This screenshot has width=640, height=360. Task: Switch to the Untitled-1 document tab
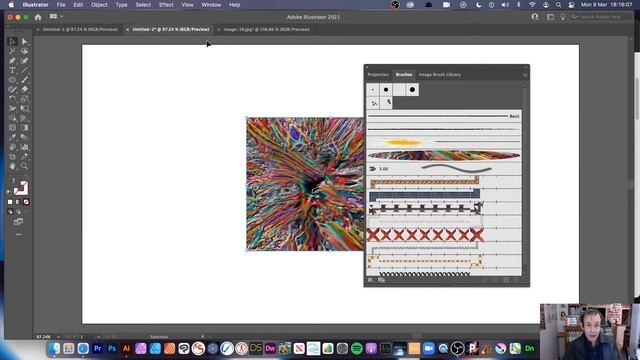click(80, 29)
